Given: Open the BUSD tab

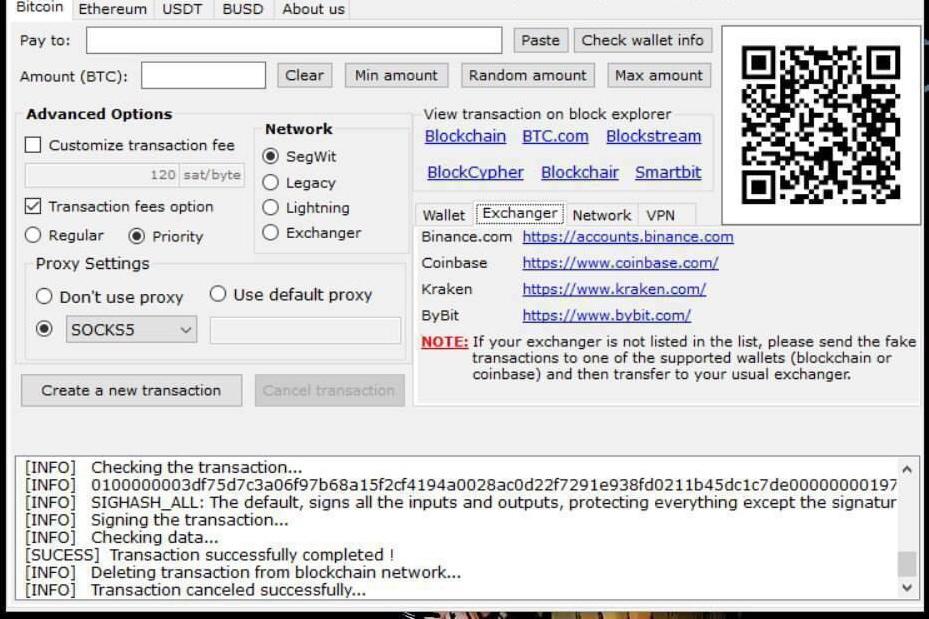Looking at the screenshot, I should (241, 9).
